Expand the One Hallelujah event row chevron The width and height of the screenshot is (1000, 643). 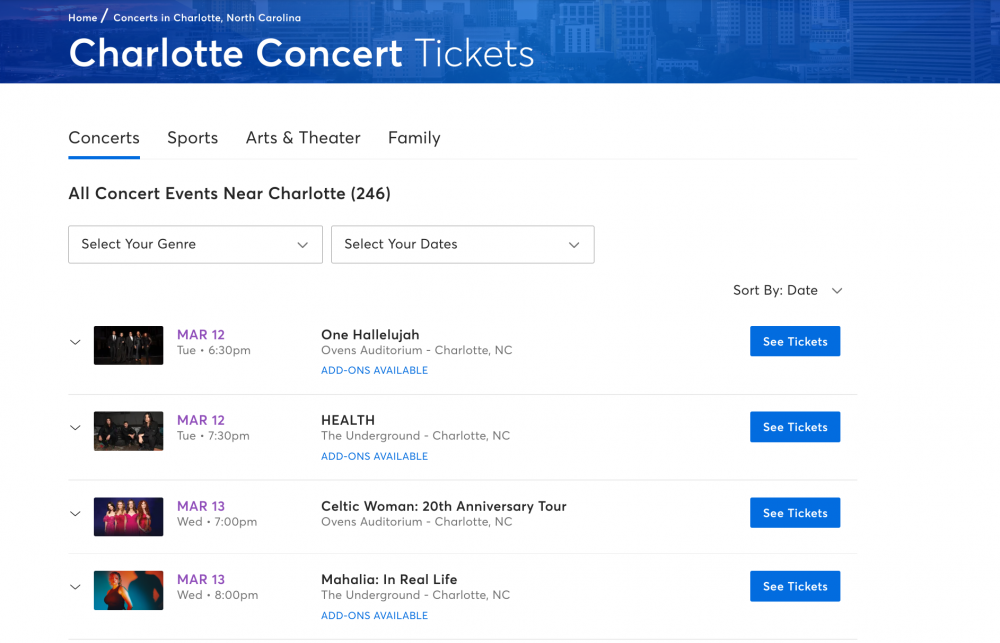coord(75,342)
